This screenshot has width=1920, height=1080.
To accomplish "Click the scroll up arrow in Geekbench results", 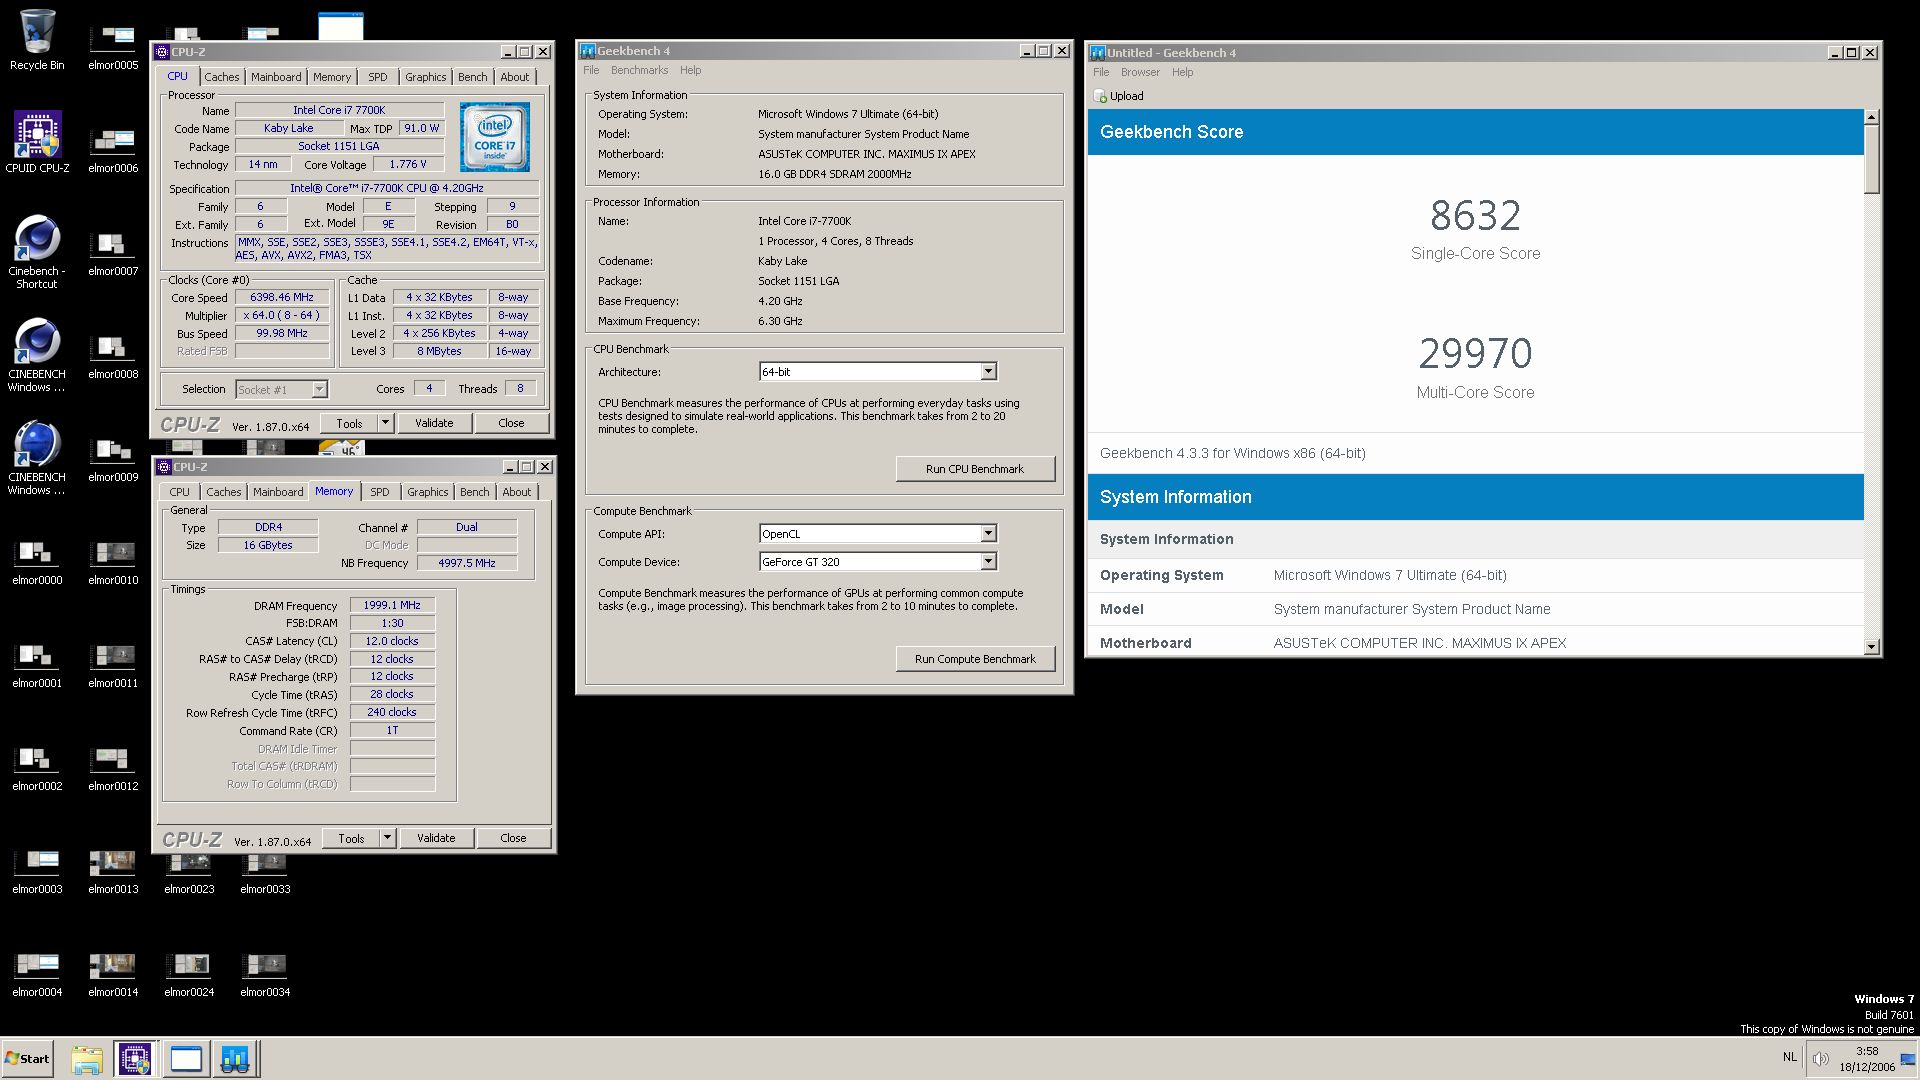I will coord(1872,117).
